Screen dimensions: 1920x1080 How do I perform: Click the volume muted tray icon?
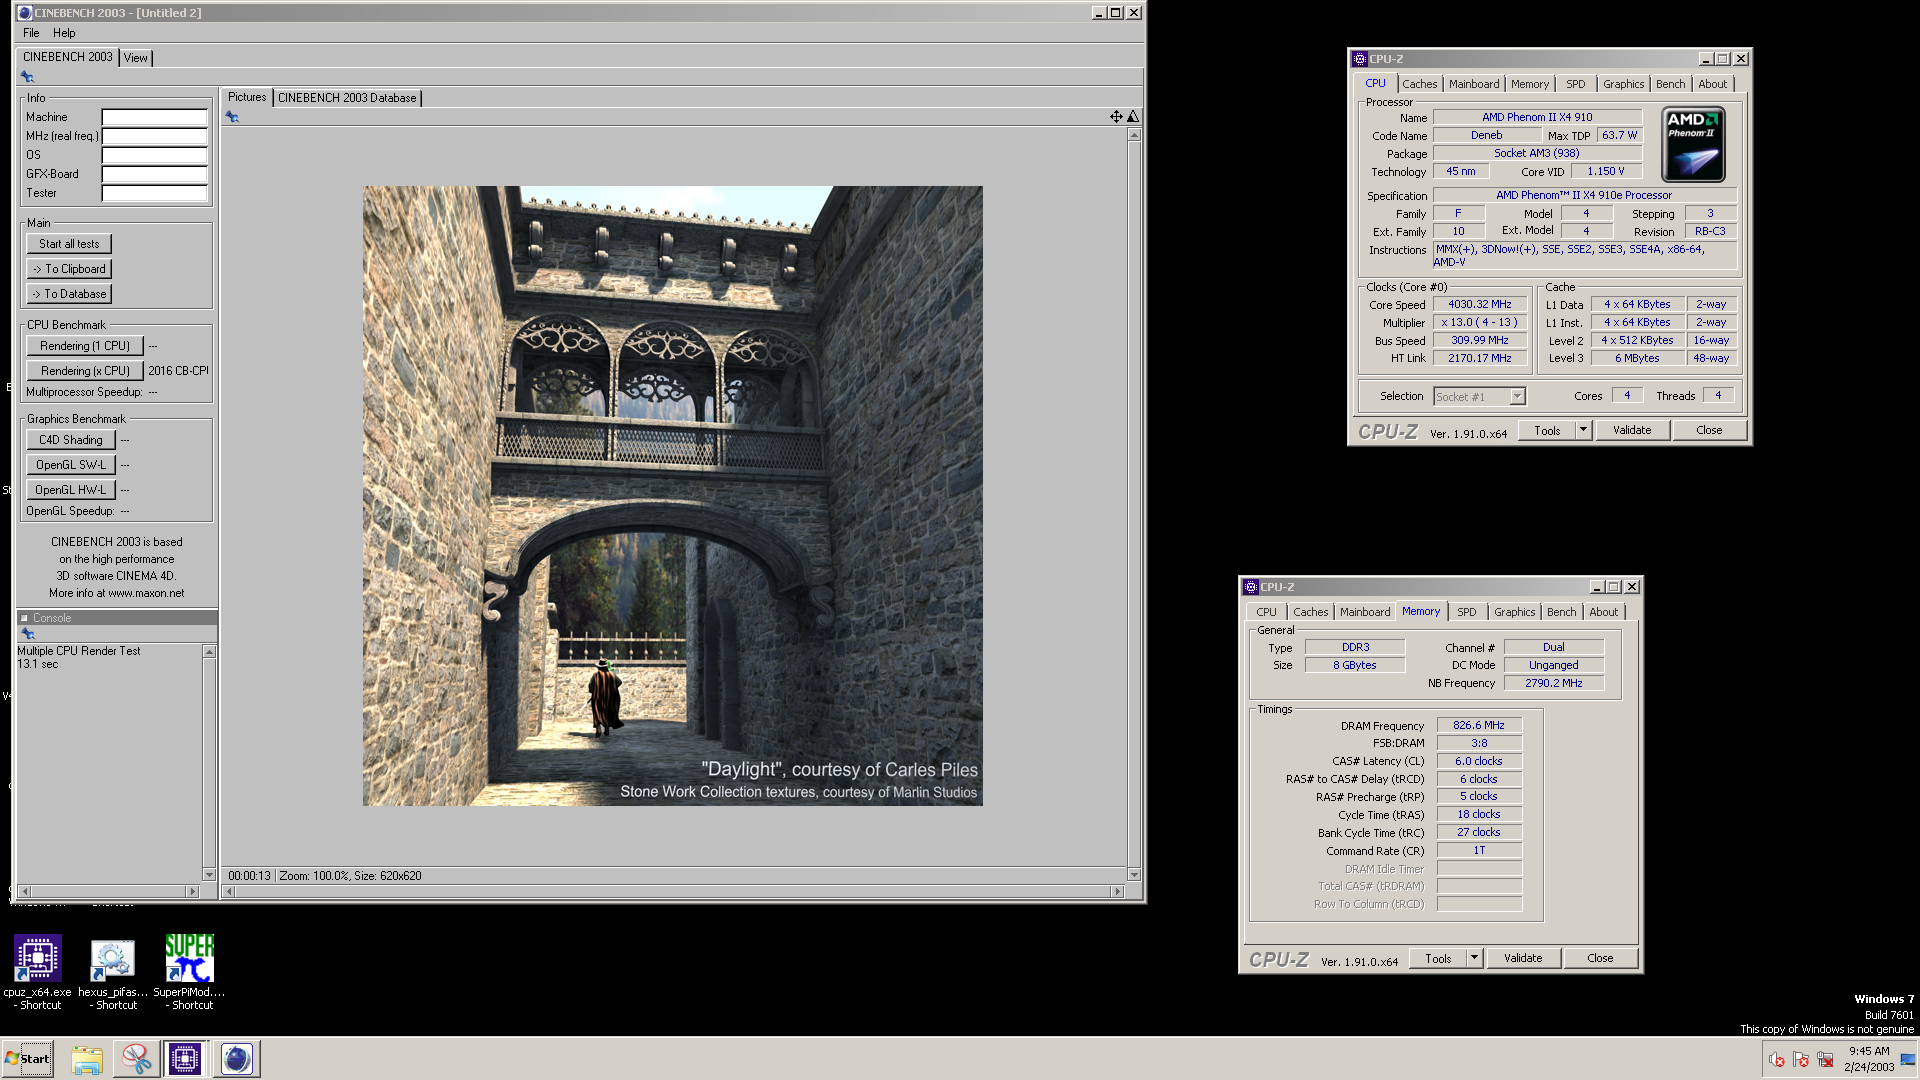click(1777, 1060)
